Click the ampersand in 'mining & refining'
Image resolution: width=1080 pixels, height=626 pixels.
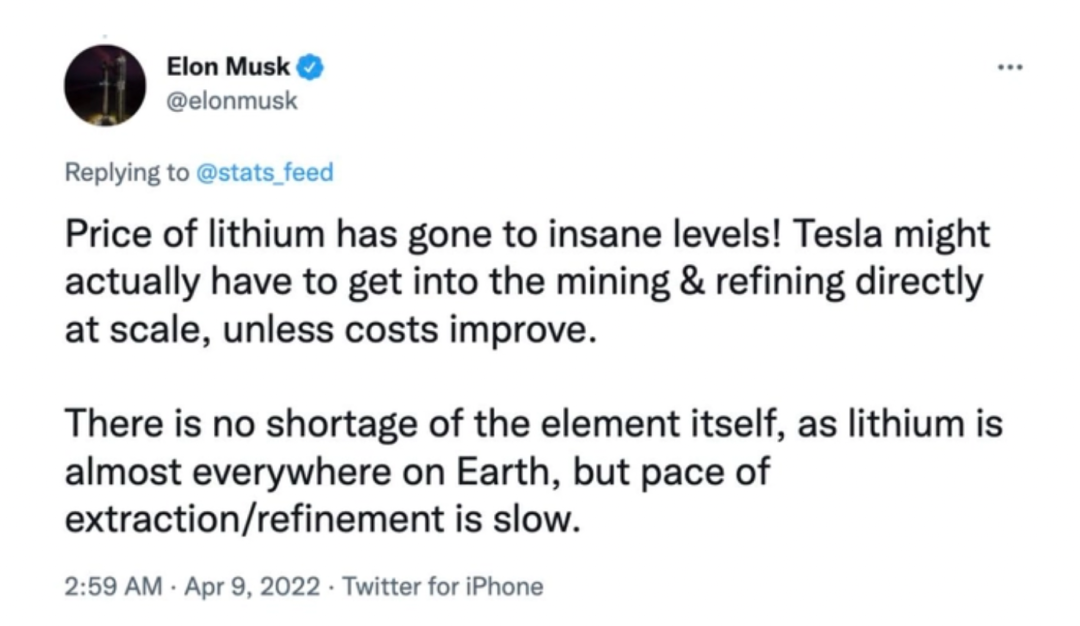(x=692, y=282)
